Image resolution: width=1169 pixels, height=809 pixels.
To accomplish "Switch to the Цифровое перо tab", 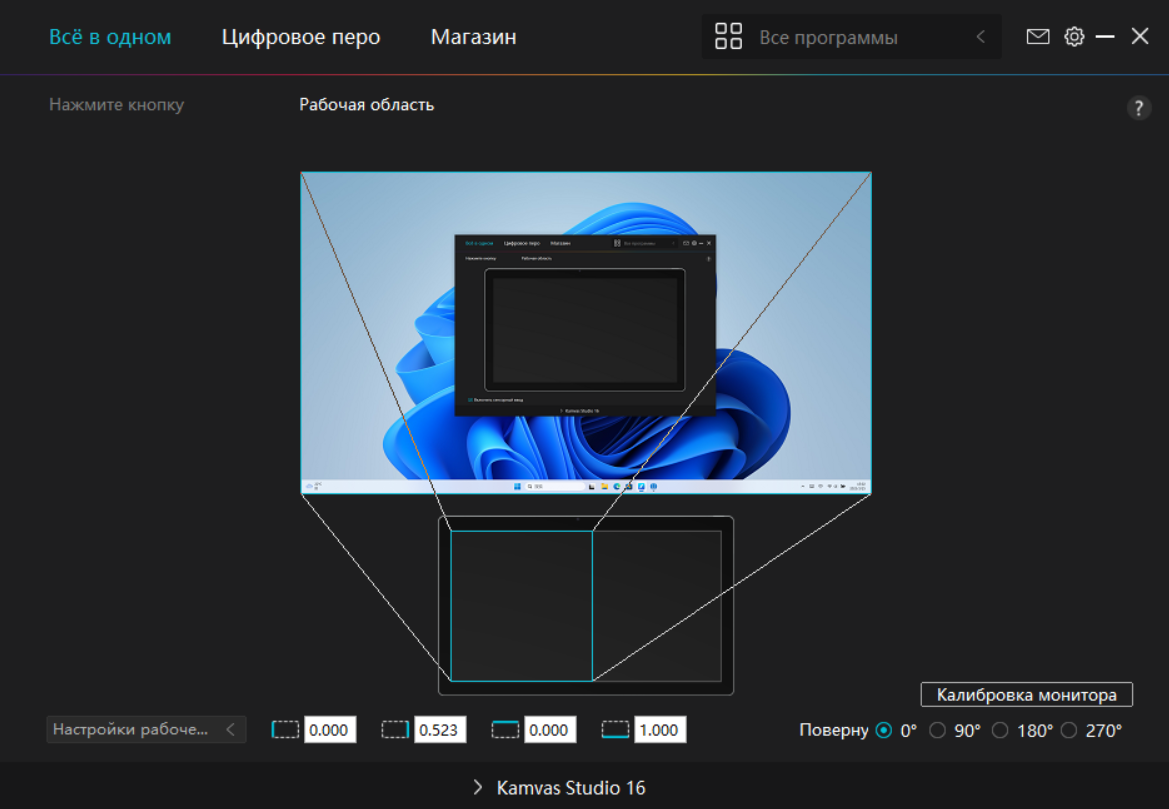I will pos(300,37).
